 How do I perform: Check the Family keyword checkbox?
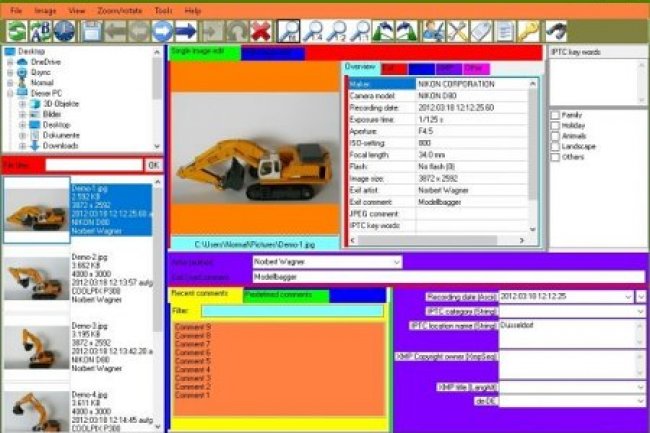click(x=555, y=114)
